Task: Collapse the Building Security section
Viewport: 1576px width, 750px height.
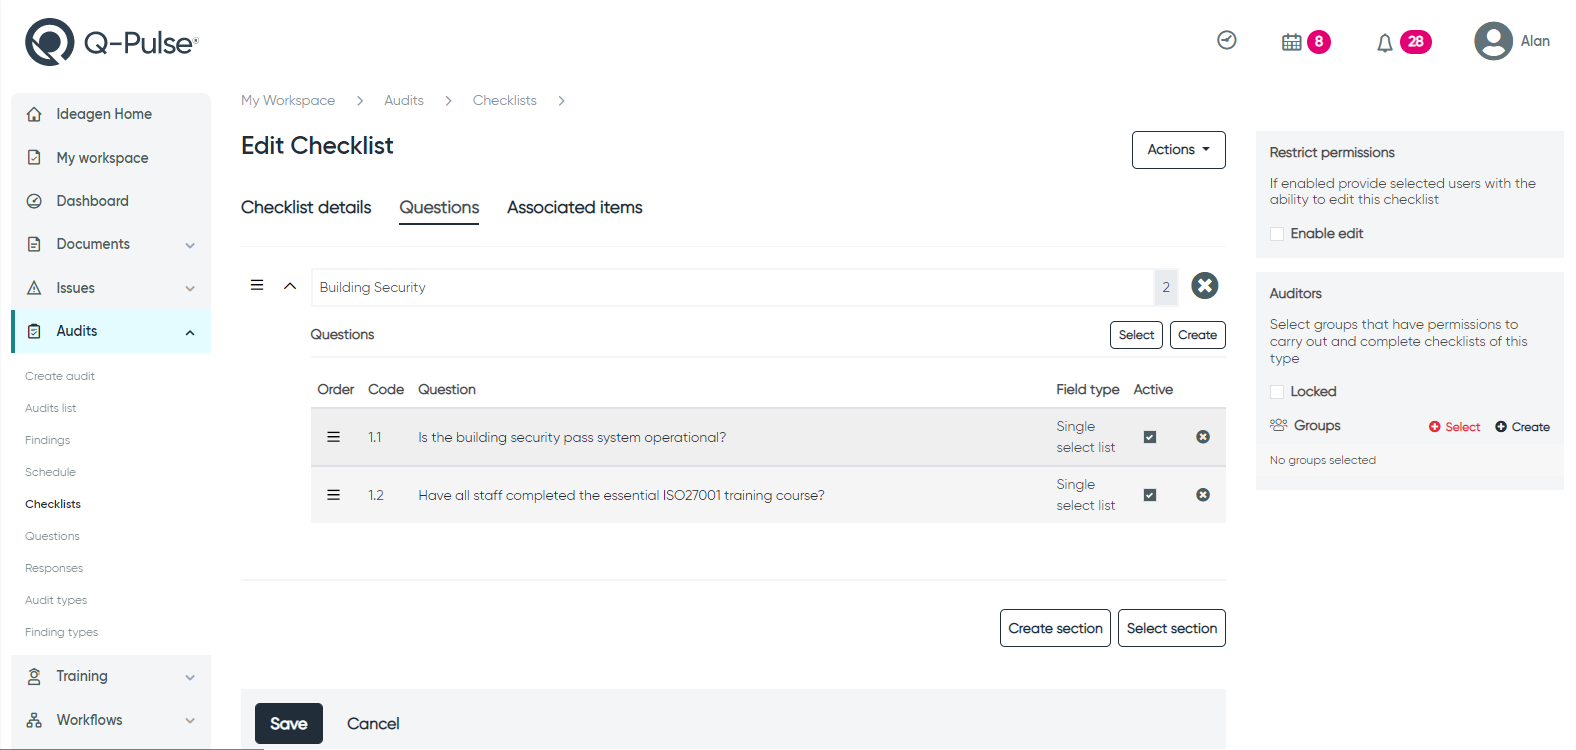Action: [x=290, y=286]
